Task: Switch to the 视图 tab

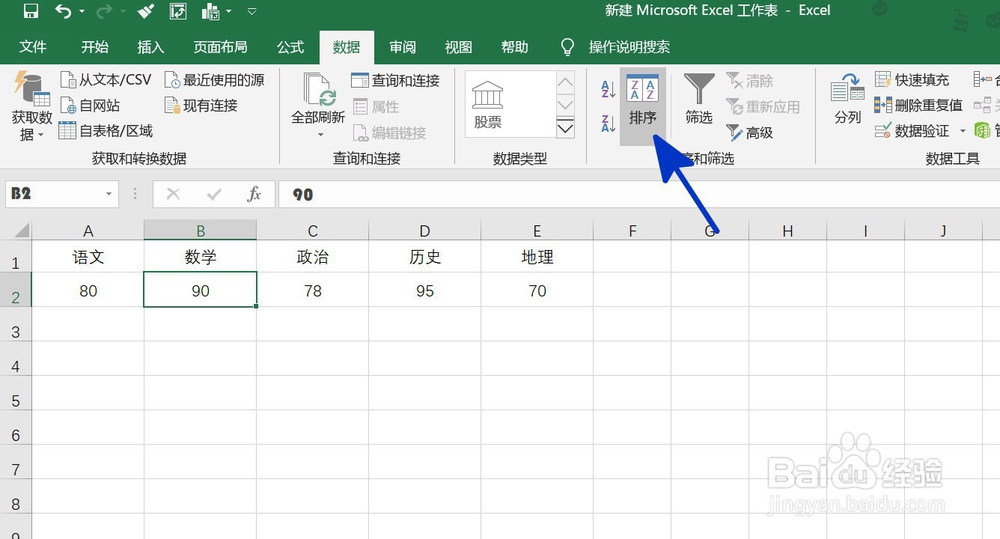Action: [x=459, y=47]
